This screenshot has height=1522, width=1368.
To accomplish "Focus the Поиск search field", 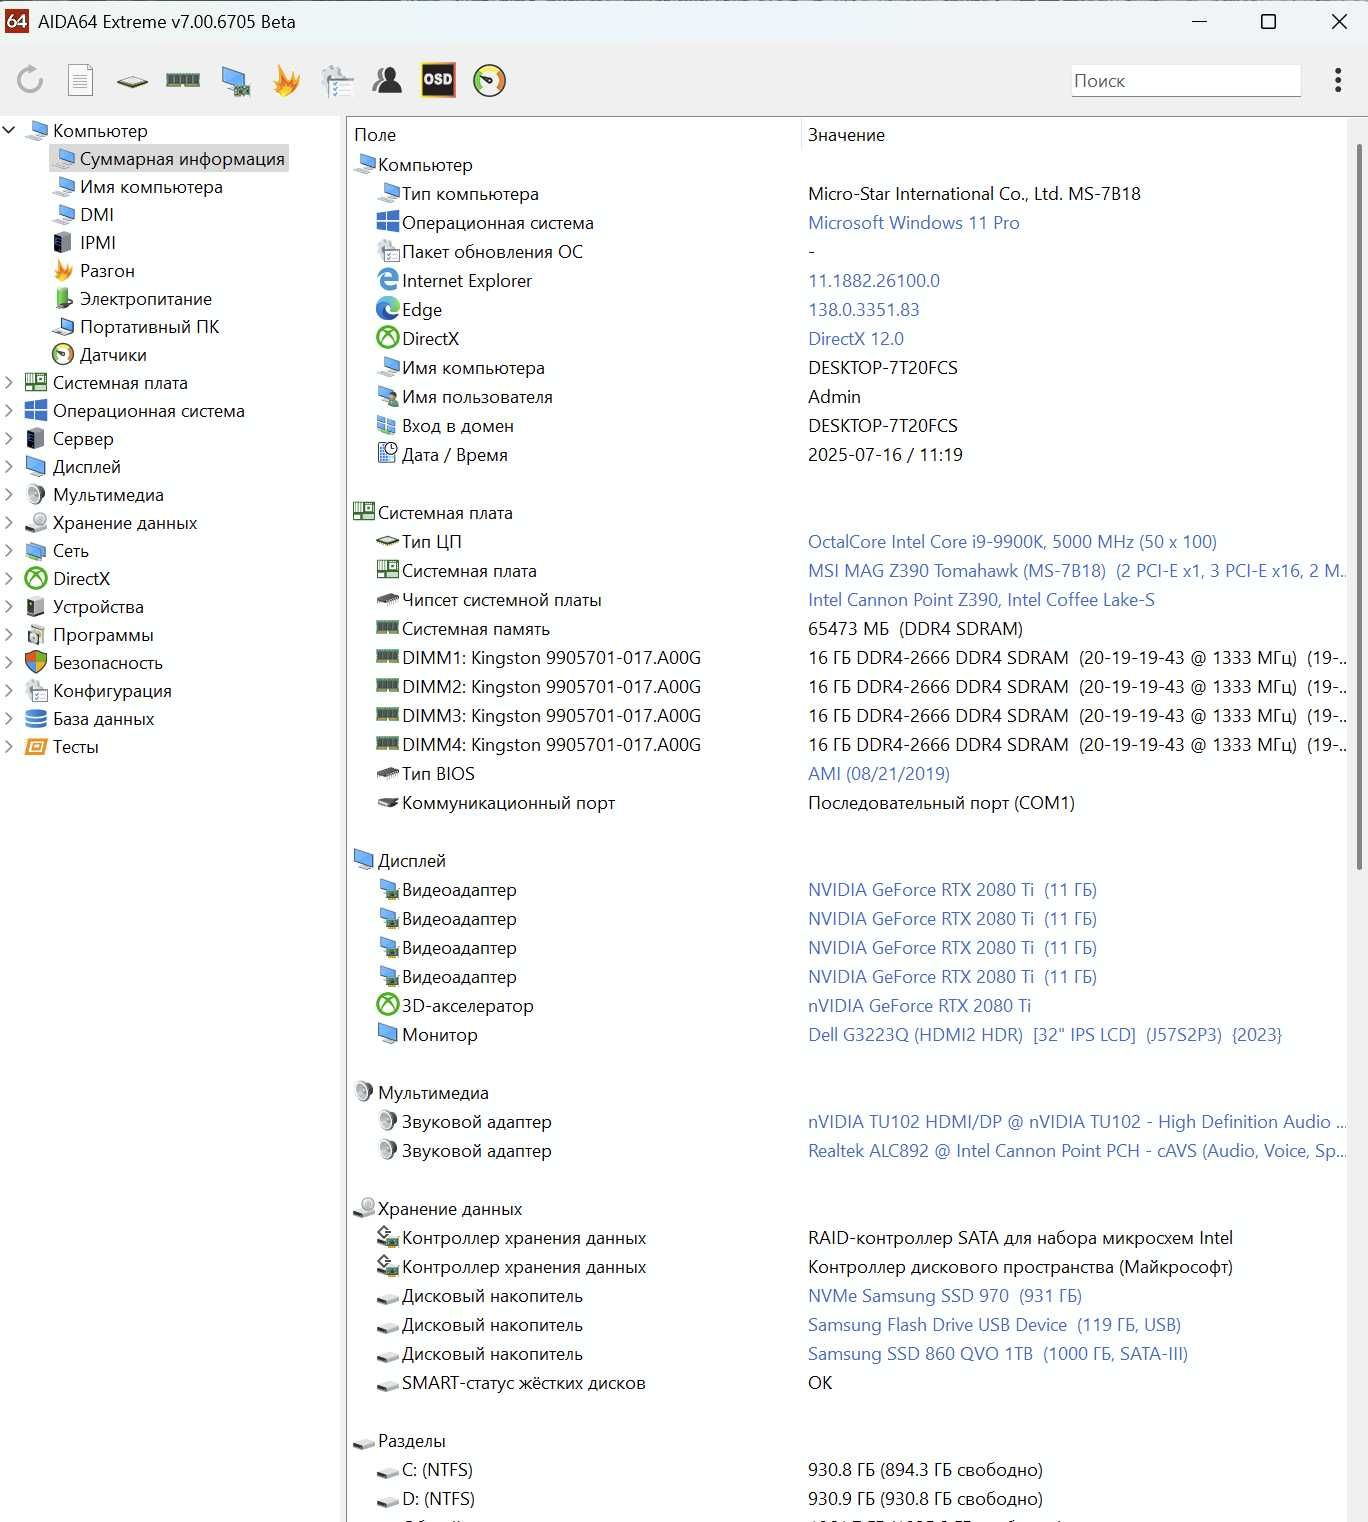I will click(x=1185, y=81).
